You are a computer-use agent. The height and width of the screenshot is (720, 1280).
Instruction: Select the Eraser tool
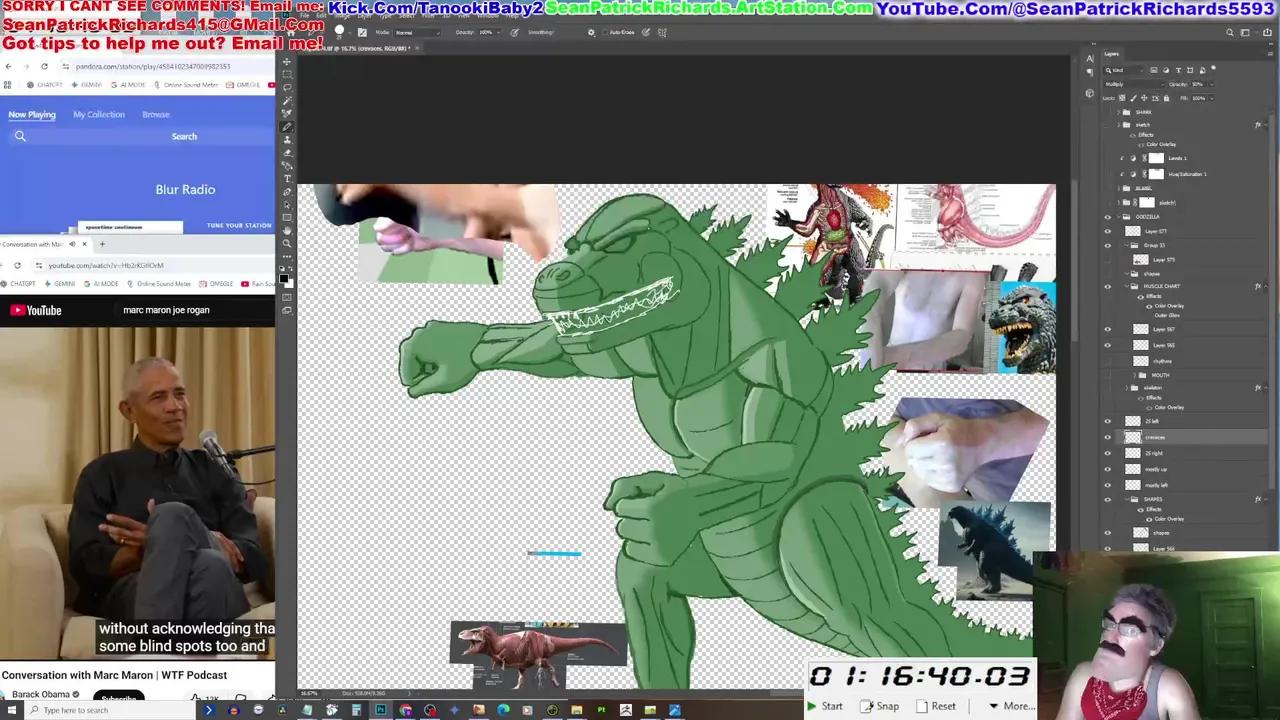[x=287, y=152]
